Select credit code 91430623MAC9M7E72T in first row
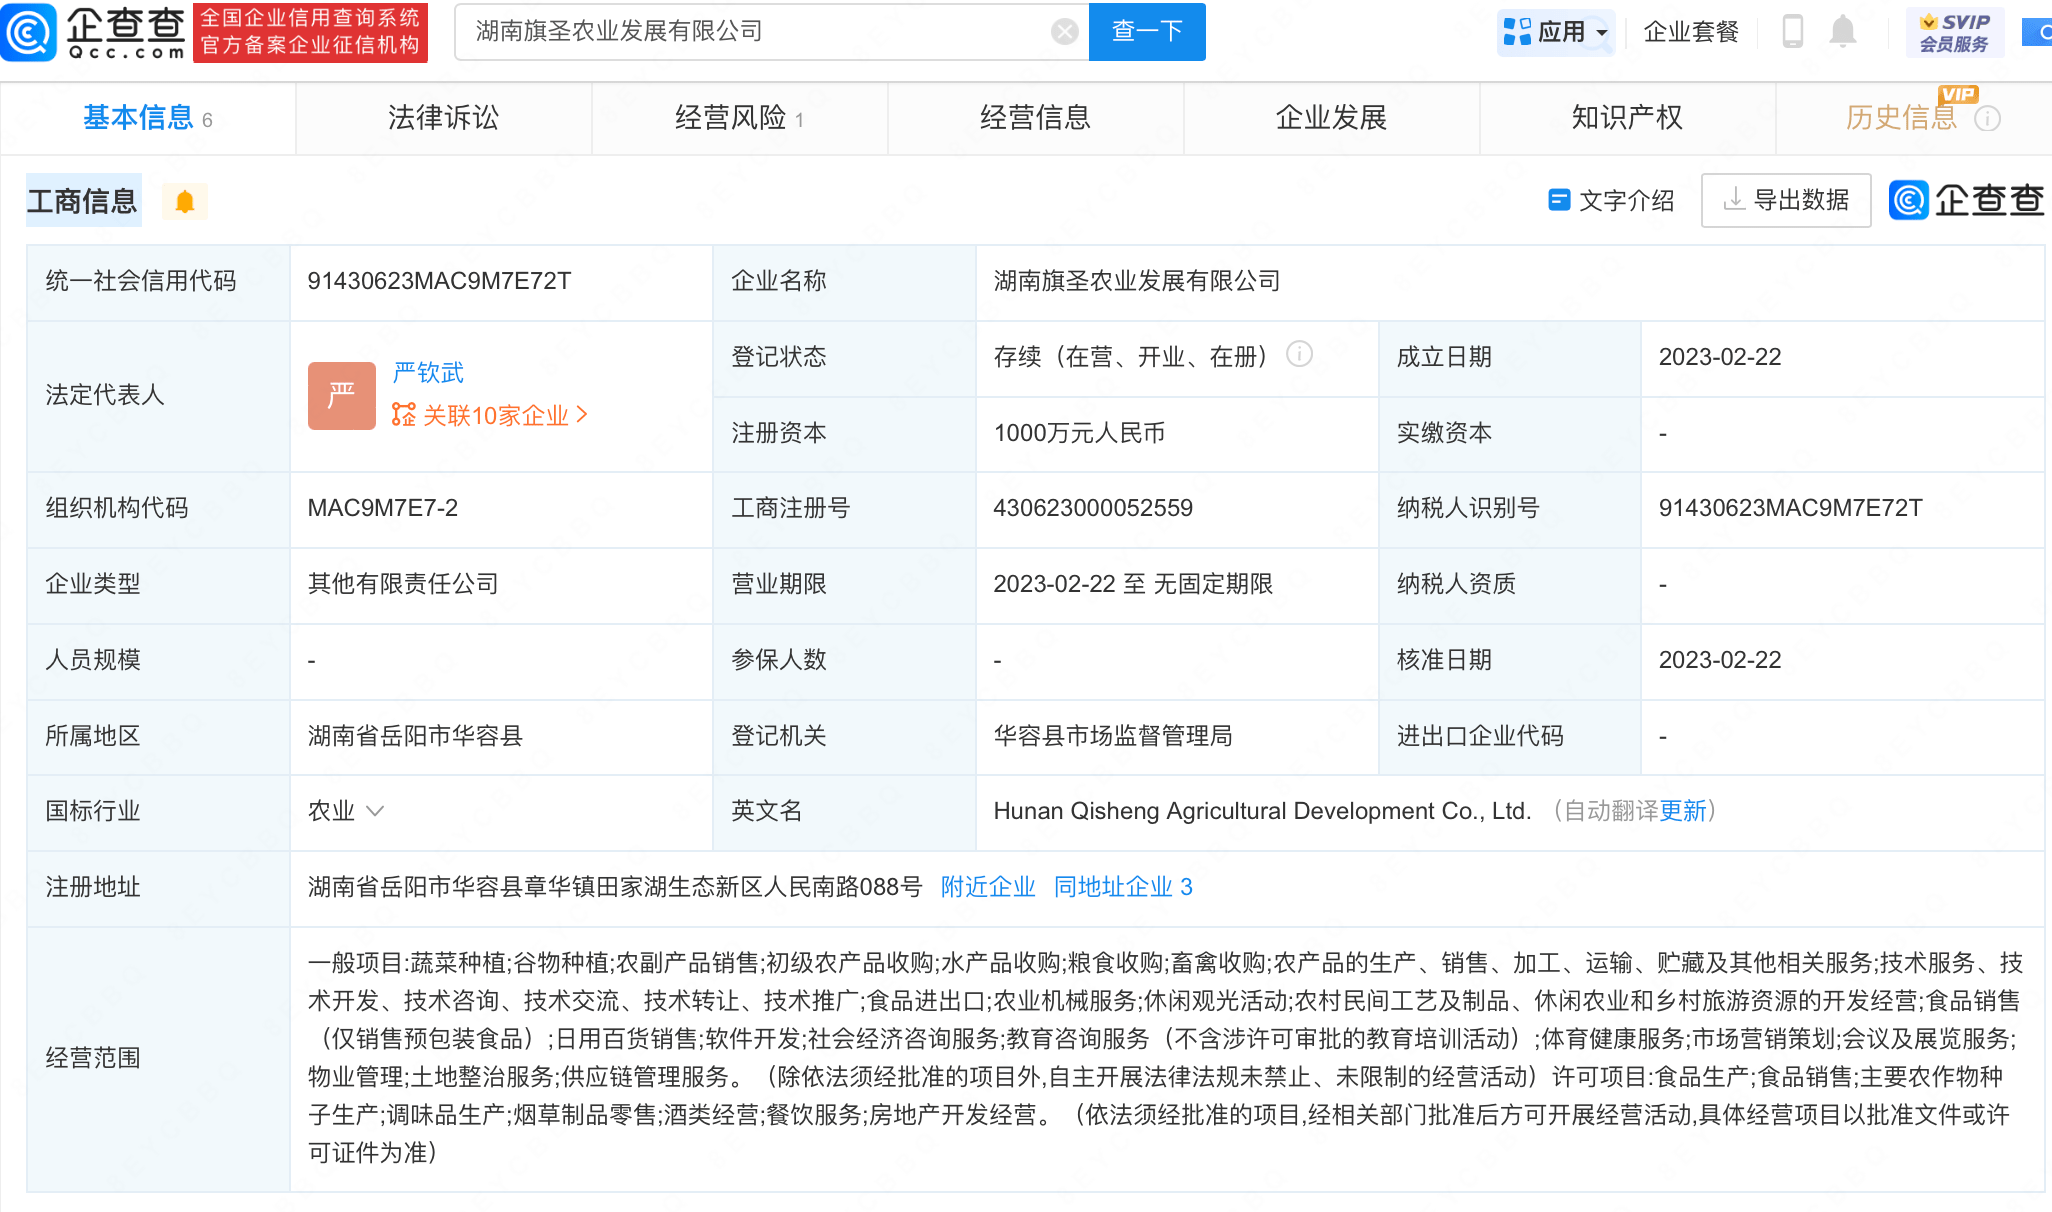 [439, 281]
